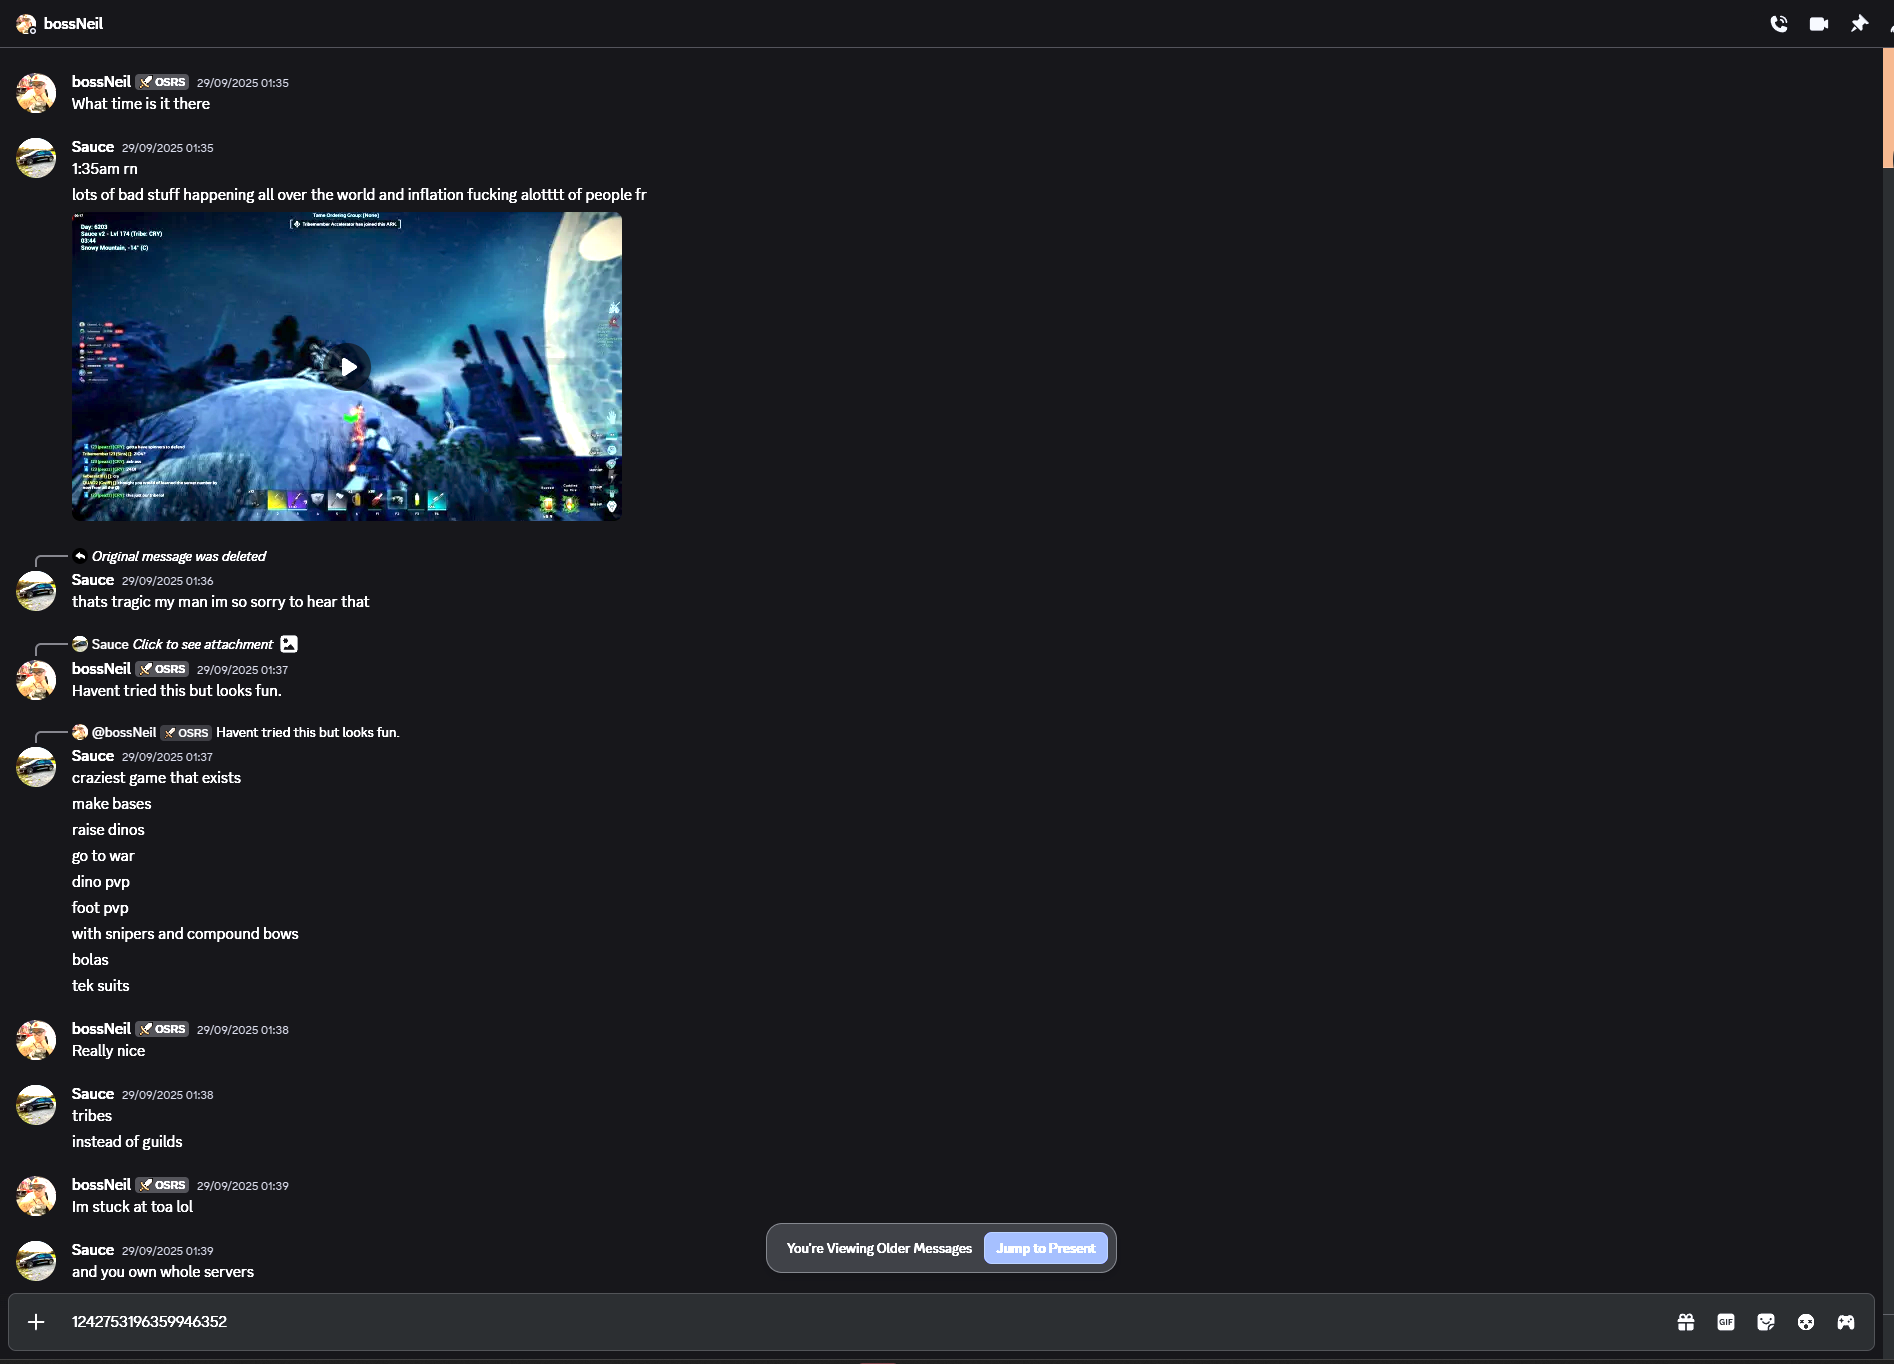The height and width of the screenshot is (1364, 1894).
Task: Open the apps and activities launcher icon
Action: click(x=1845, y=1322)
